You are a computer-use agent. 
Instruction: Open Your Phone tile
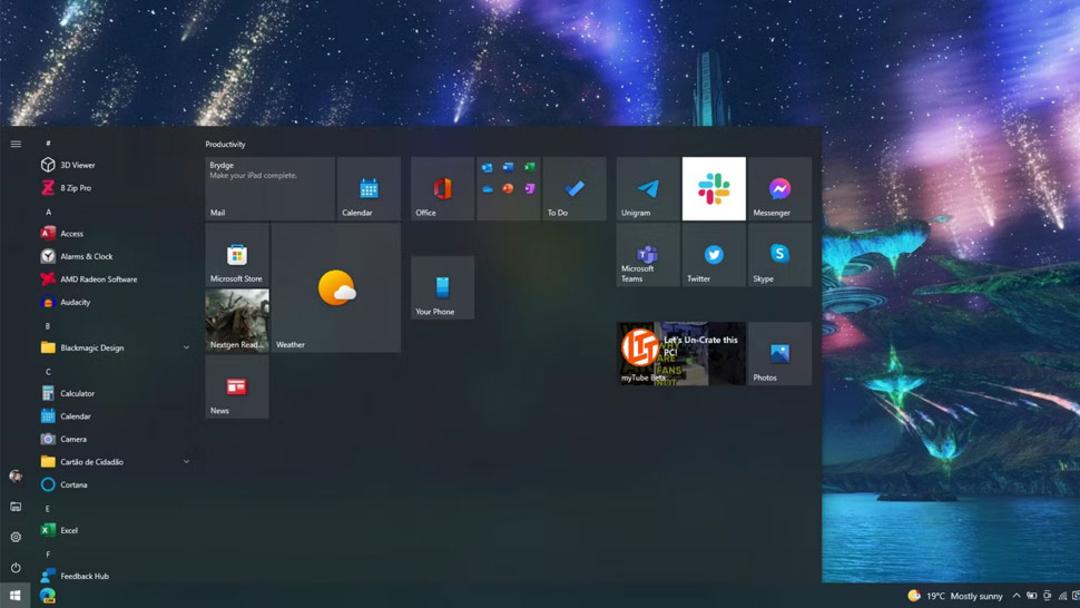point(442,288)
